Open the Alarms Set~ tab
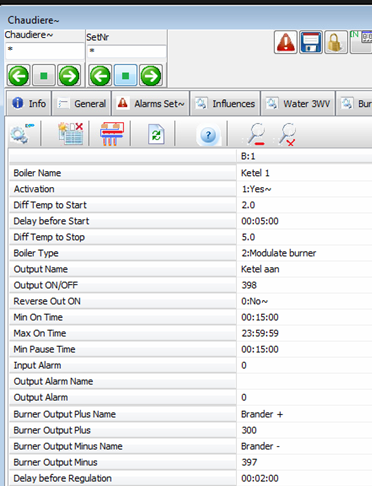372x486 pixels. (x=151, y=104)
